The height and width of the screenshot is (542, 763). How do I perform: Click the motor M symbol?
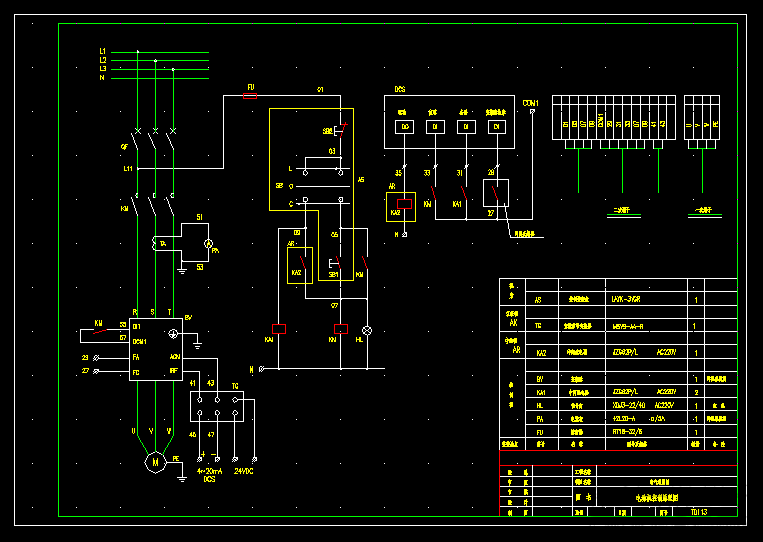[x=155, y=462]
